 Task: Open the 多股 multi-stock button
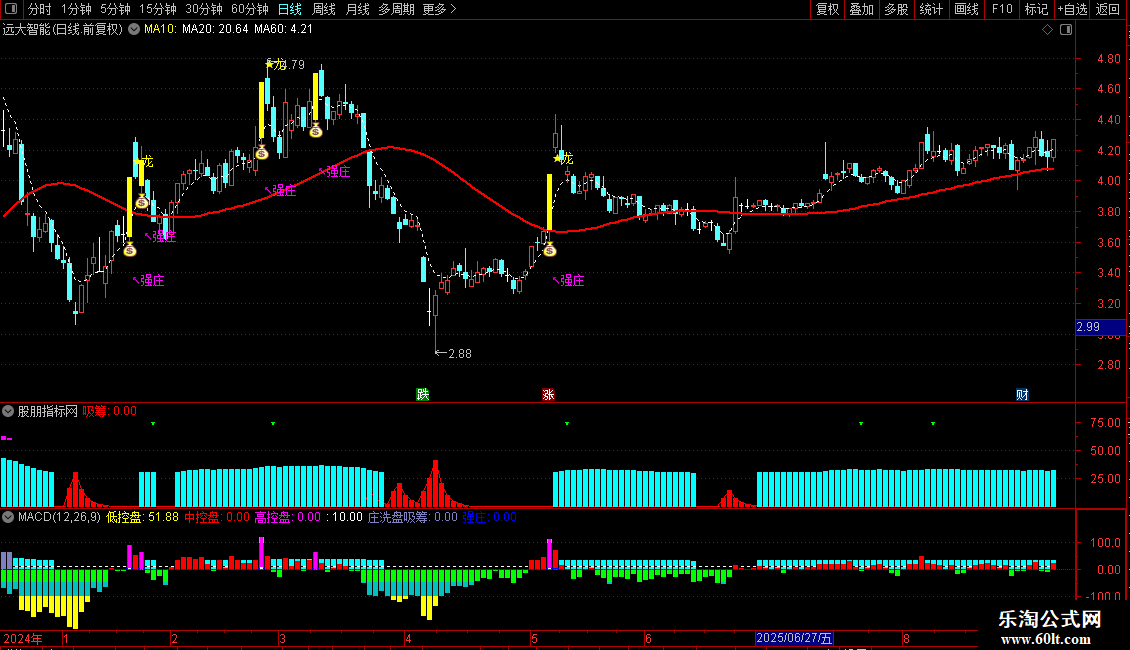pos(897,9)
